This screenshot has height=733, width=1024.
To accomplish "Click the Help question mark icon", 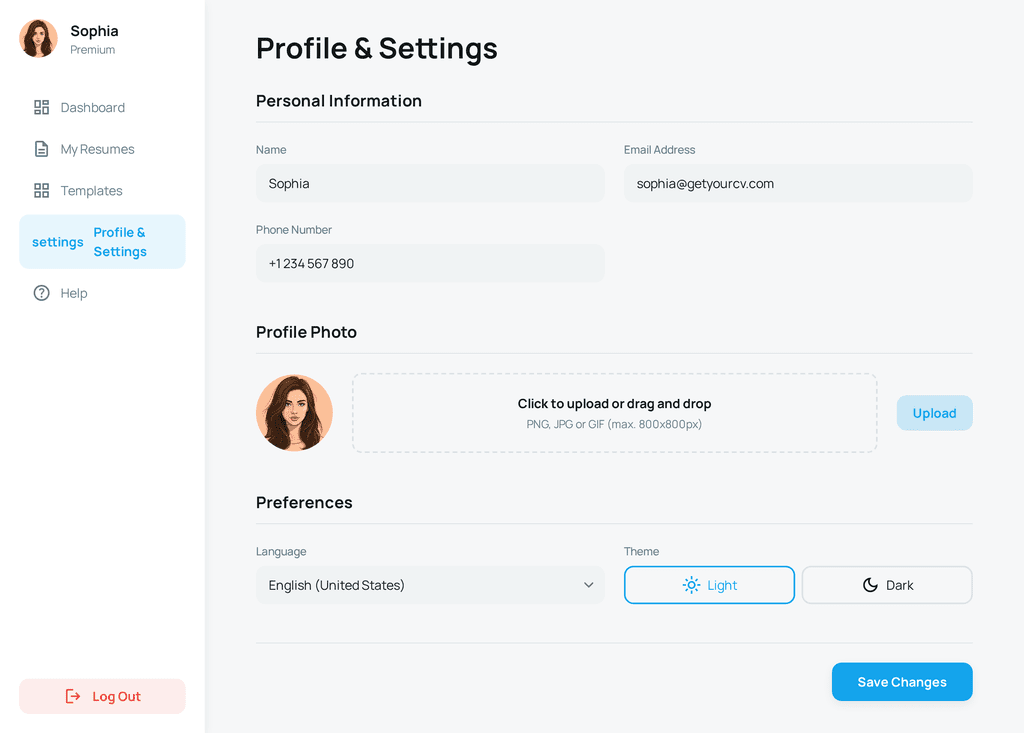I will (x=41, y=293).
